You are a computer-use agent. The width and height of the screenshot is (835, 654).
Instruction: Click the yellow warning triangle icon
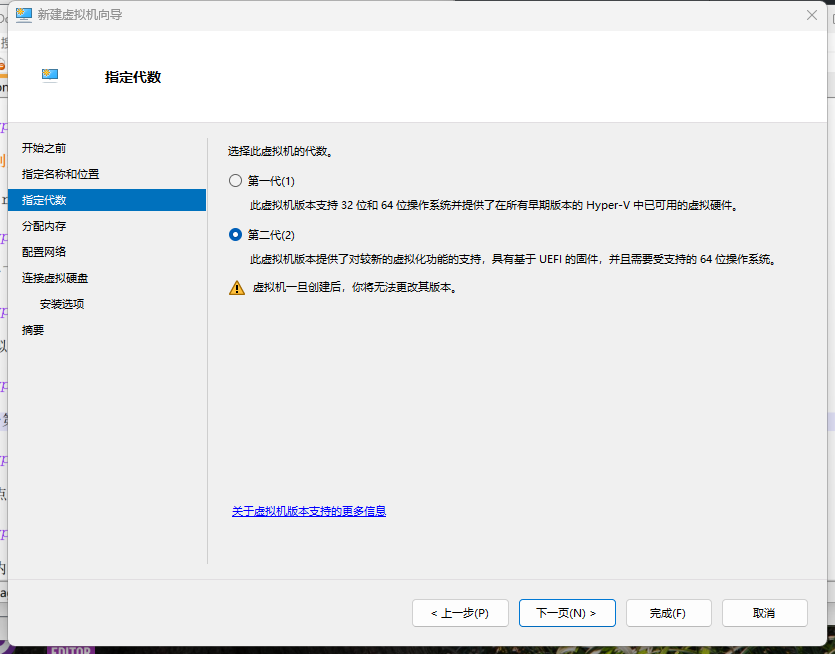point(237,288)
